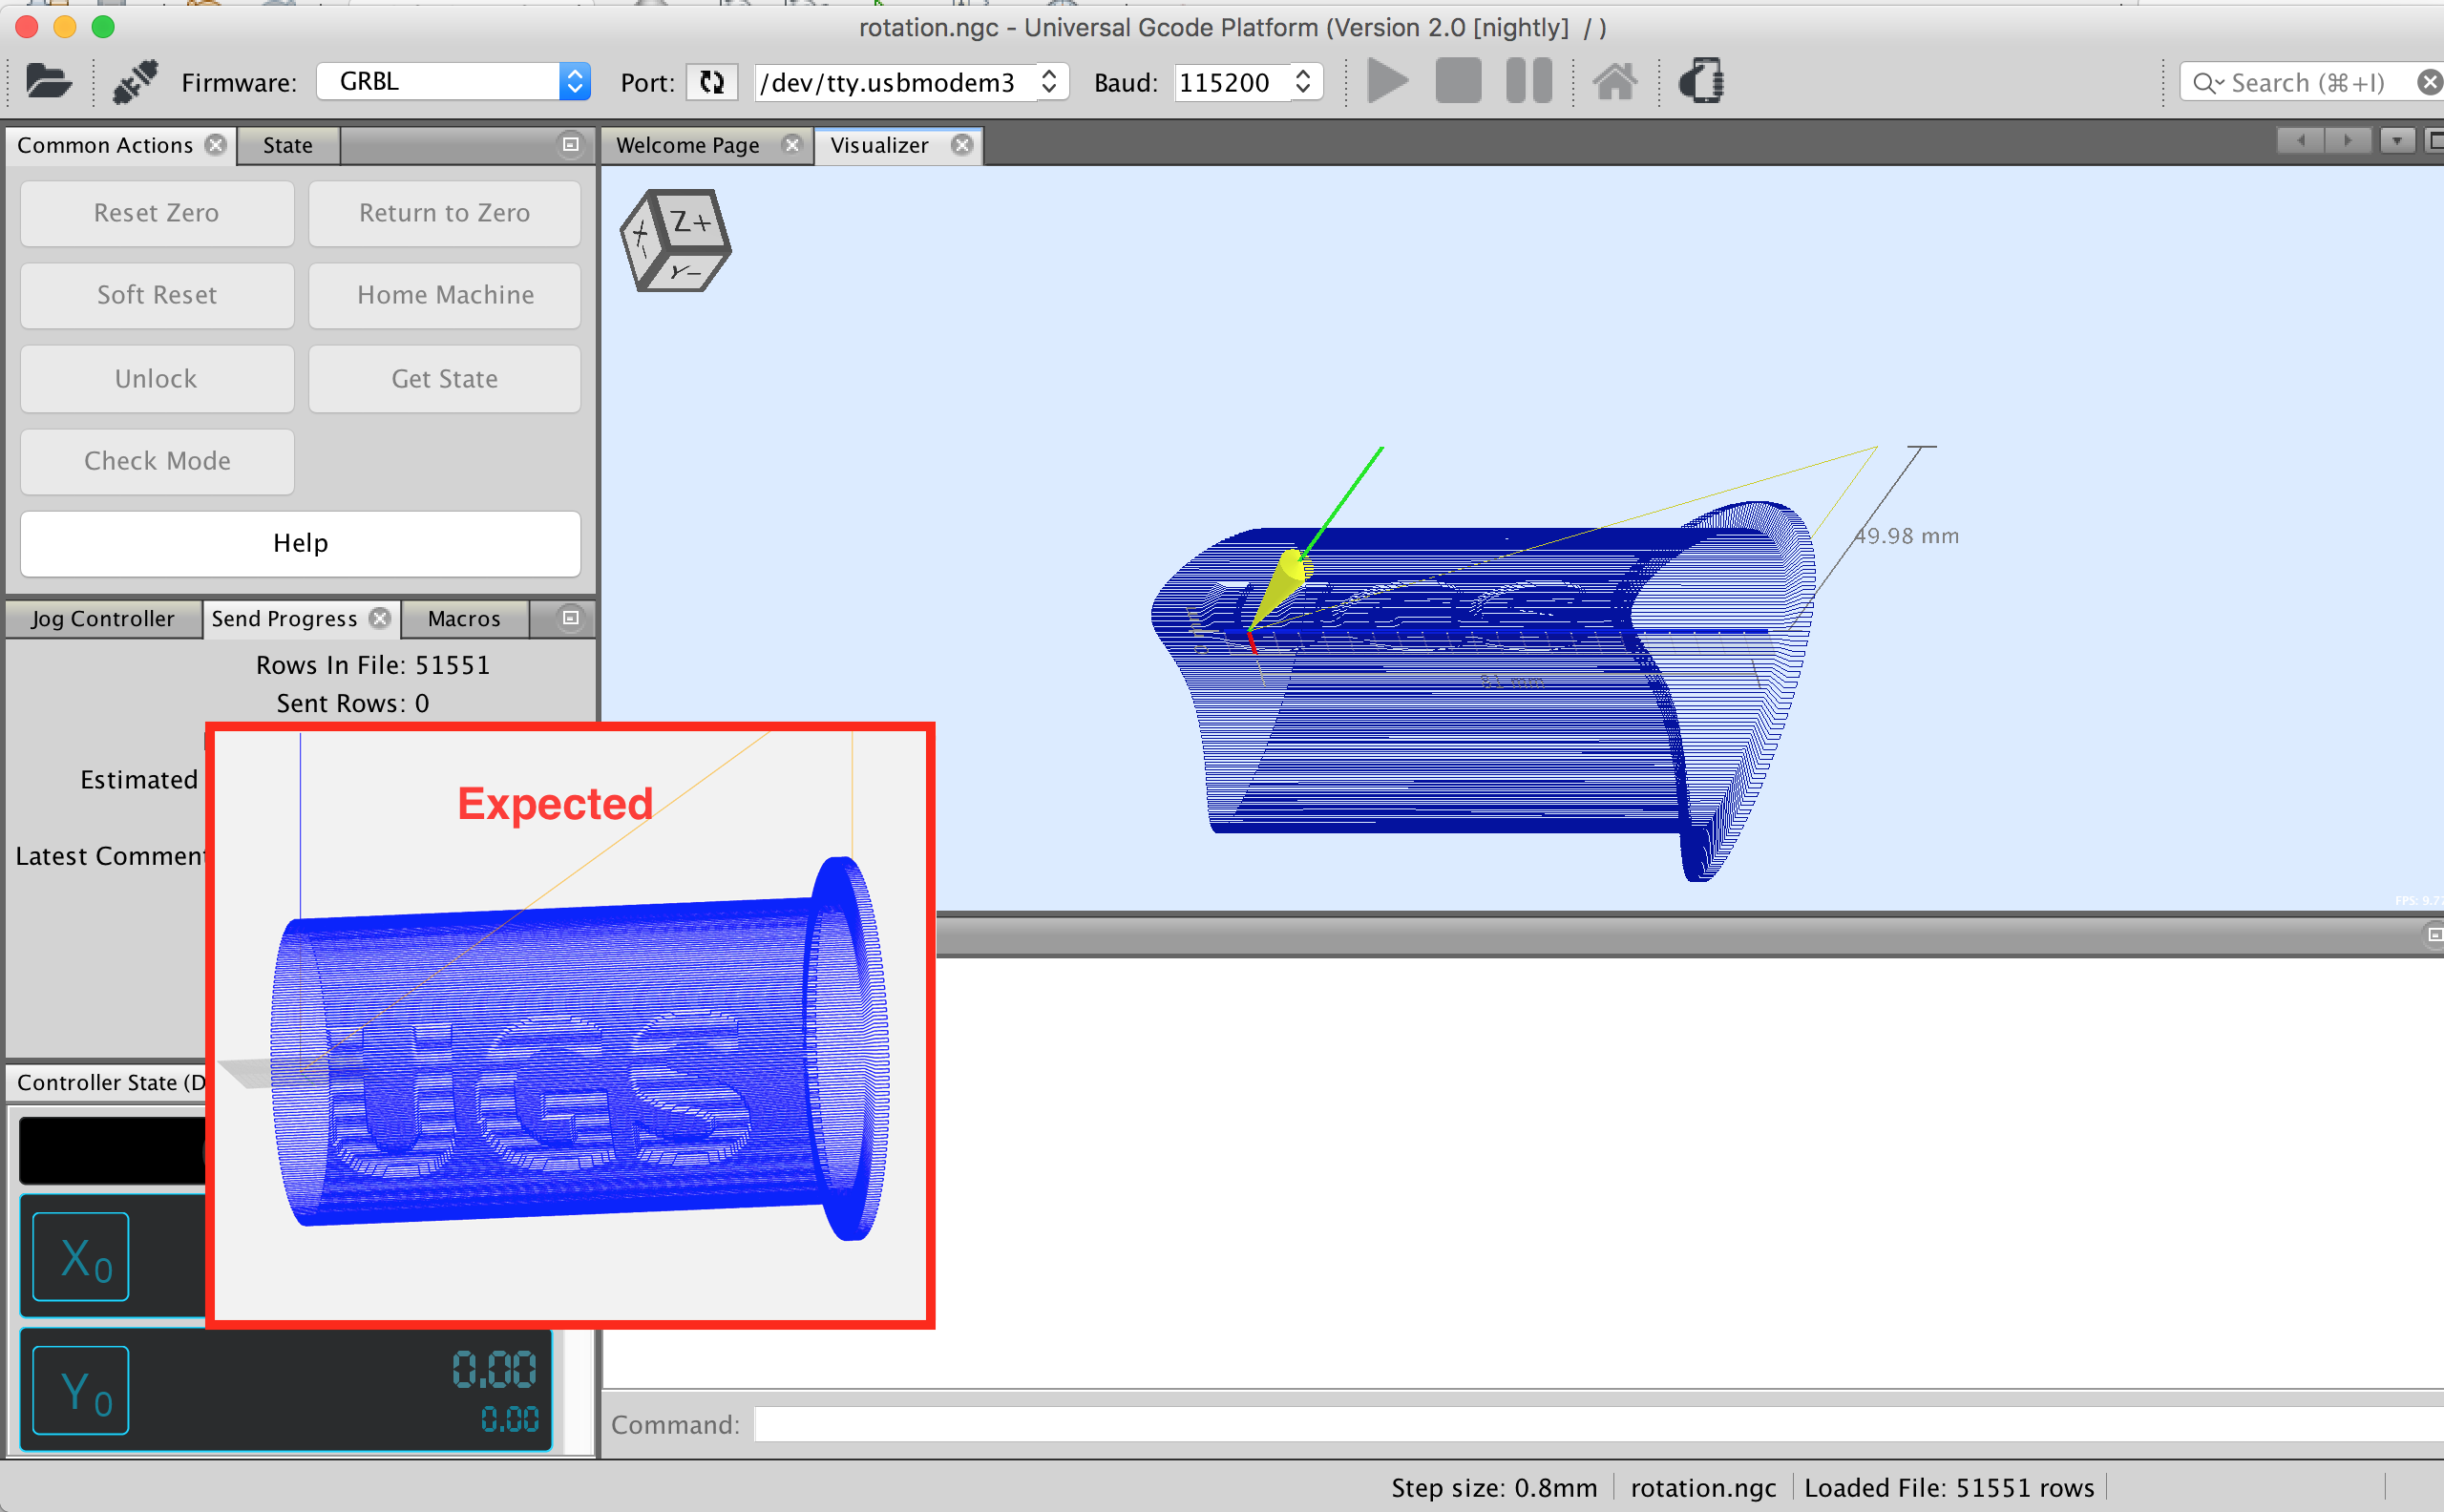Switch to the Macros tab

(x=464, y=618)
